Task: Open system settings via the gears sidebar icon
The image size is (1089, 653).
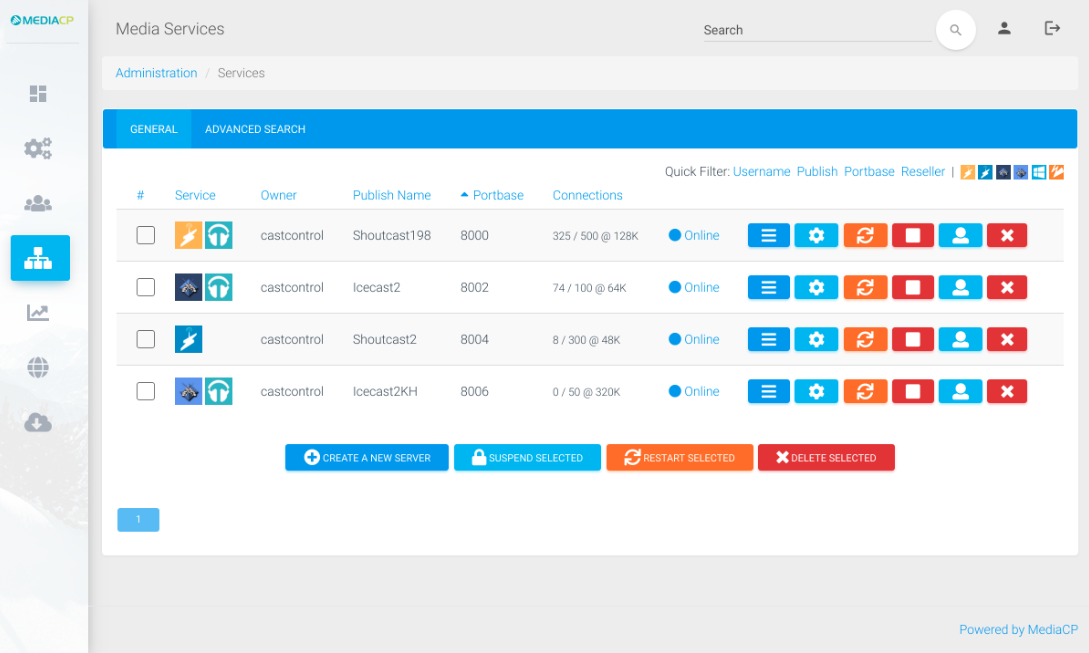Action: 38,148
